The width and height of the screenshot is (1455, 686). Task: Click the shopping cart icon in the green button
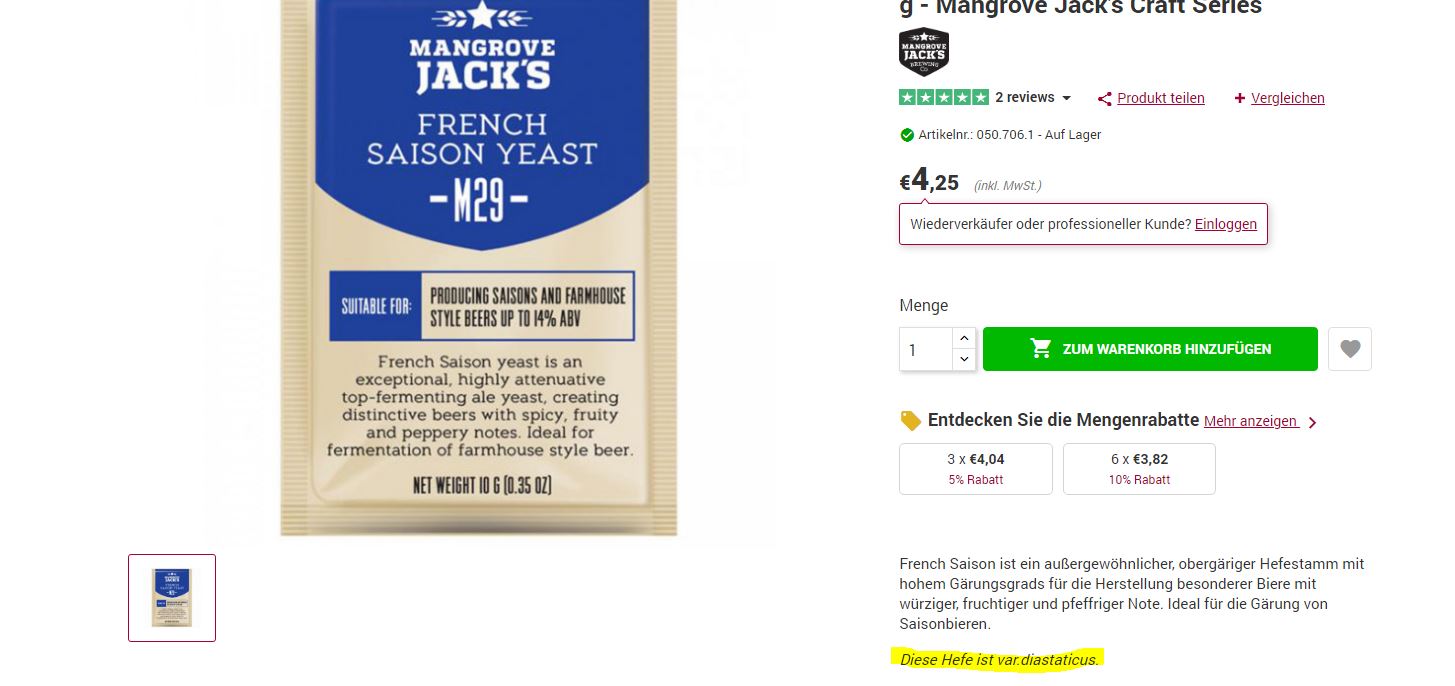click(1041, 348)
